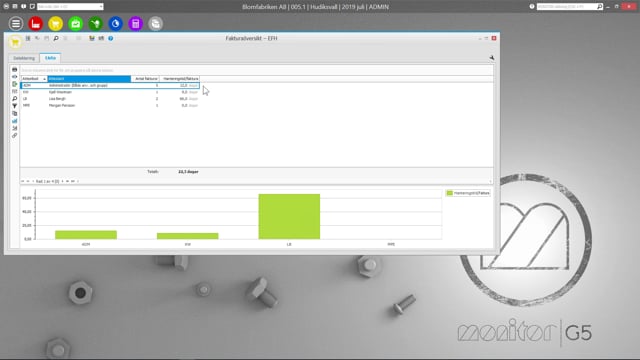Open the grey windows module icon
This screenshot has width=640, height=360.
click(x=156, y=24)
